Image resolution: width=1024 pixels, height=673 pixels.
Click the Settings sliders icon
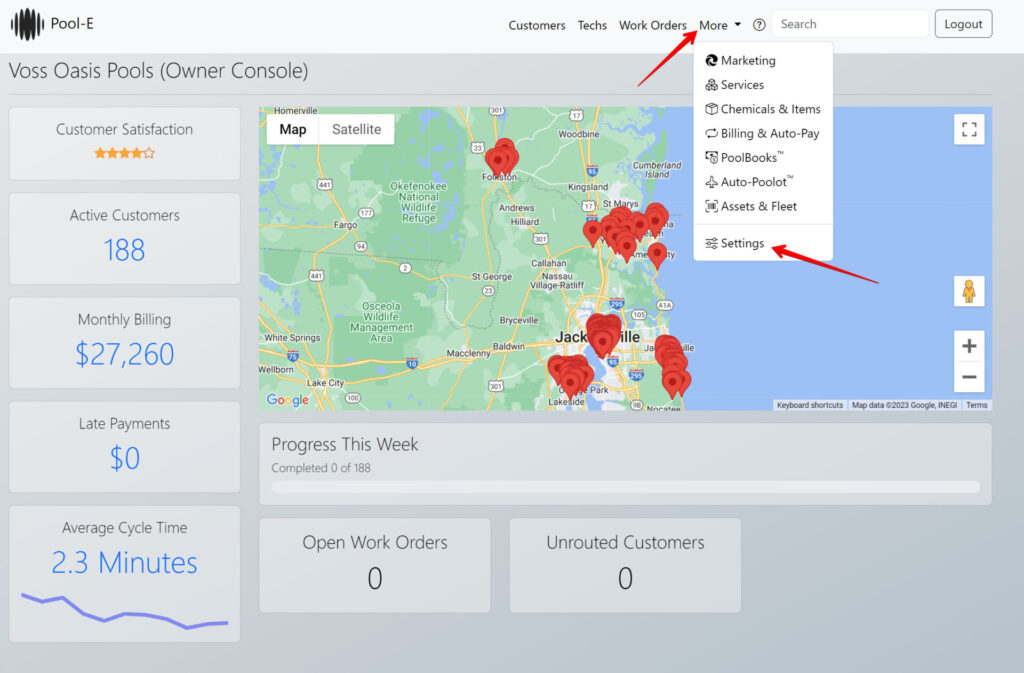point(711,243)
